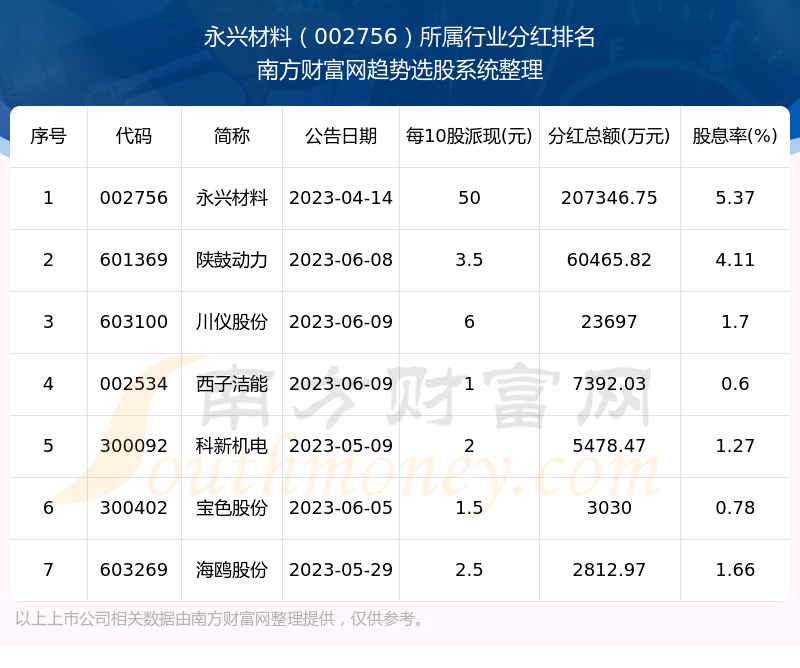This screenshot has height=668, width=800.
Task: Open the 陕鼓动力 stock name cell
Action: (232, 260)
